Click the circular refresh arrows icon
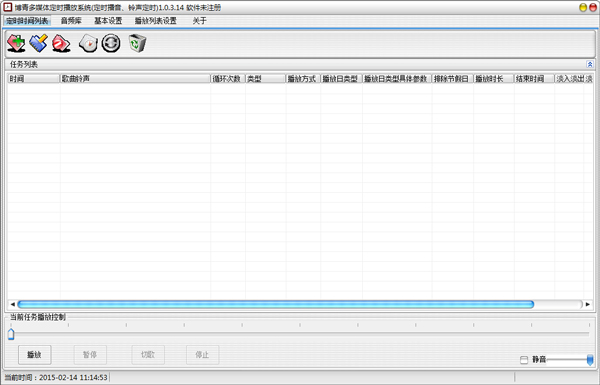Screen dimensions: 600x385 coord(111,43)
